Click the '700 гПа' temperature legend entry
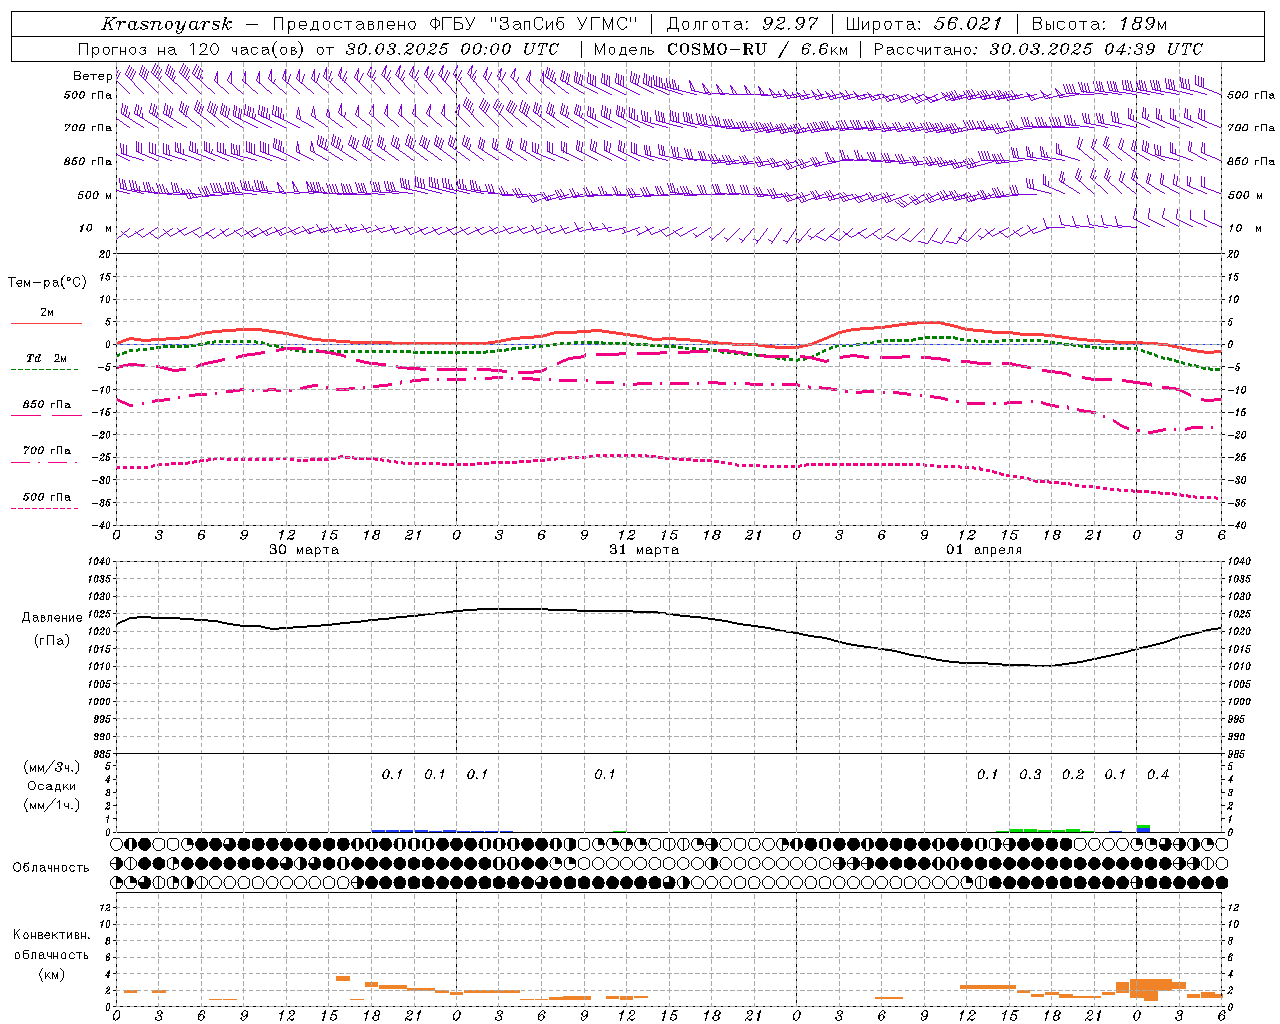This screenshot has width=1280, height=1024. click(x=47, y=451)
